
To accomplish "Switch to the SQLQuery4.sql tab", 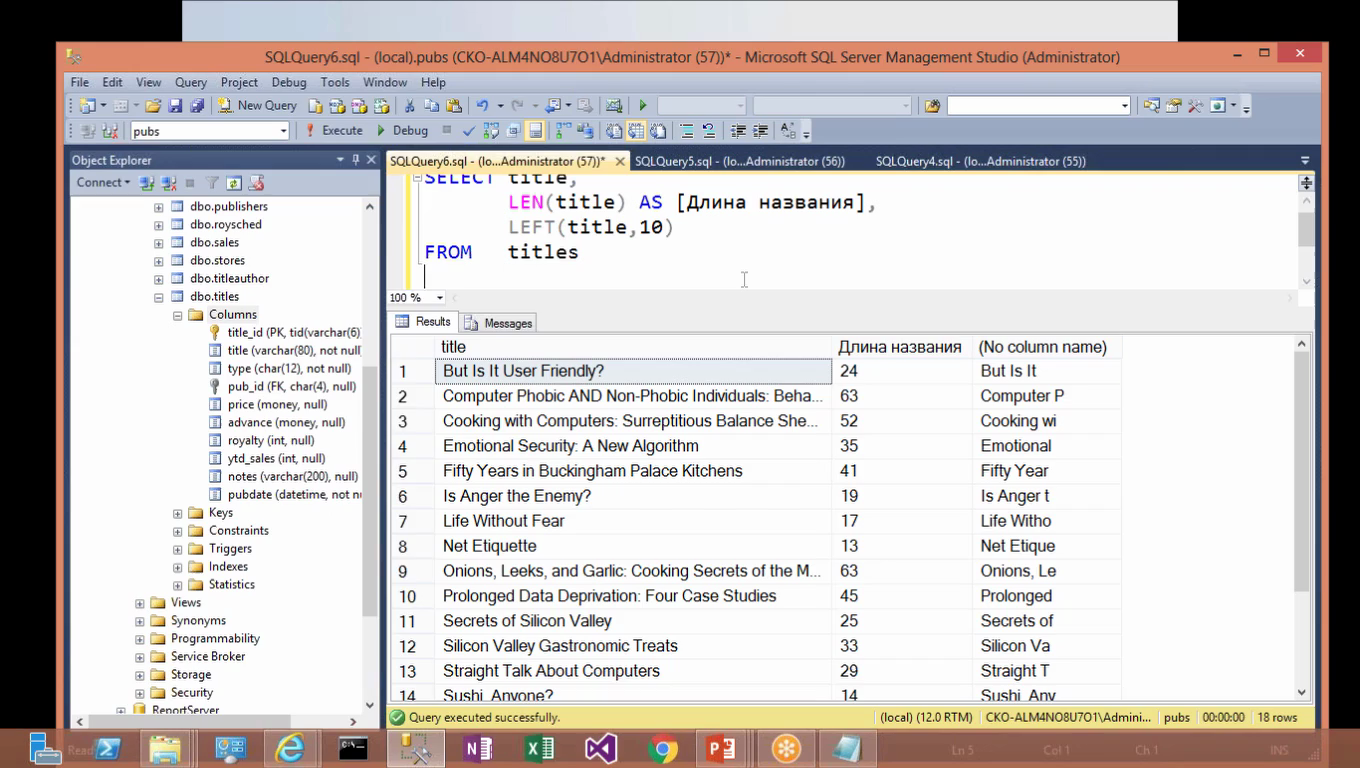I will pos(981,161).
